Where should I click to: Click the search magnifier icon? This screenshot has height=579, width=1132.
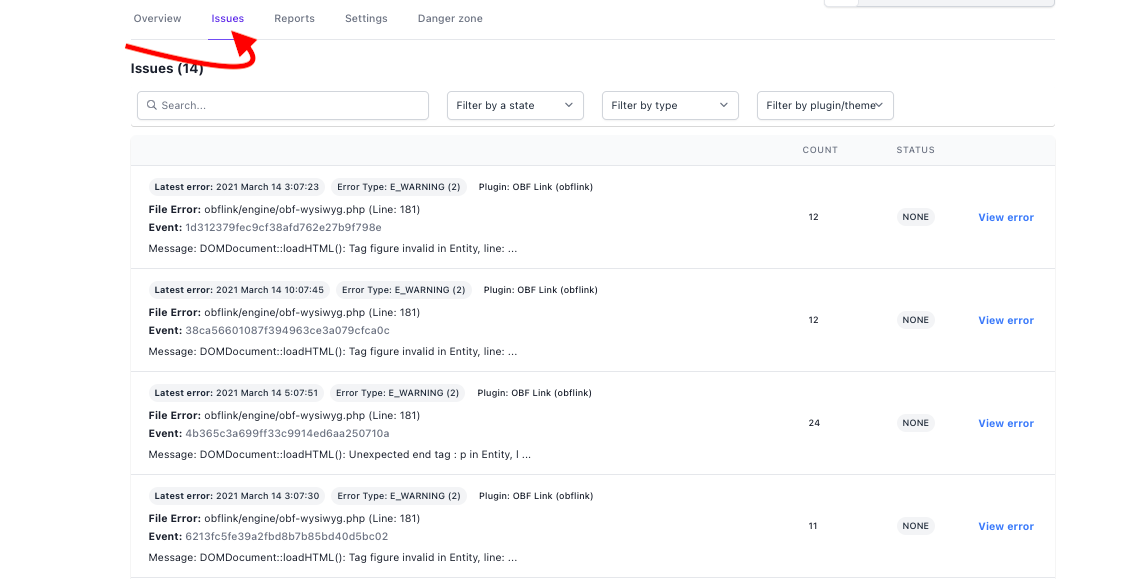152,105
